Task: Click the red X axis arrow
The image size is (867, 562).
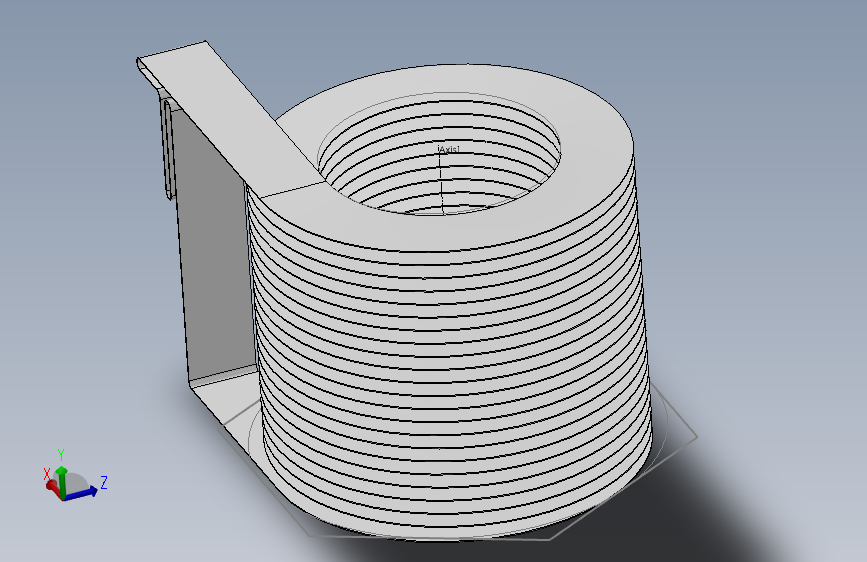Action: [53, 487]
